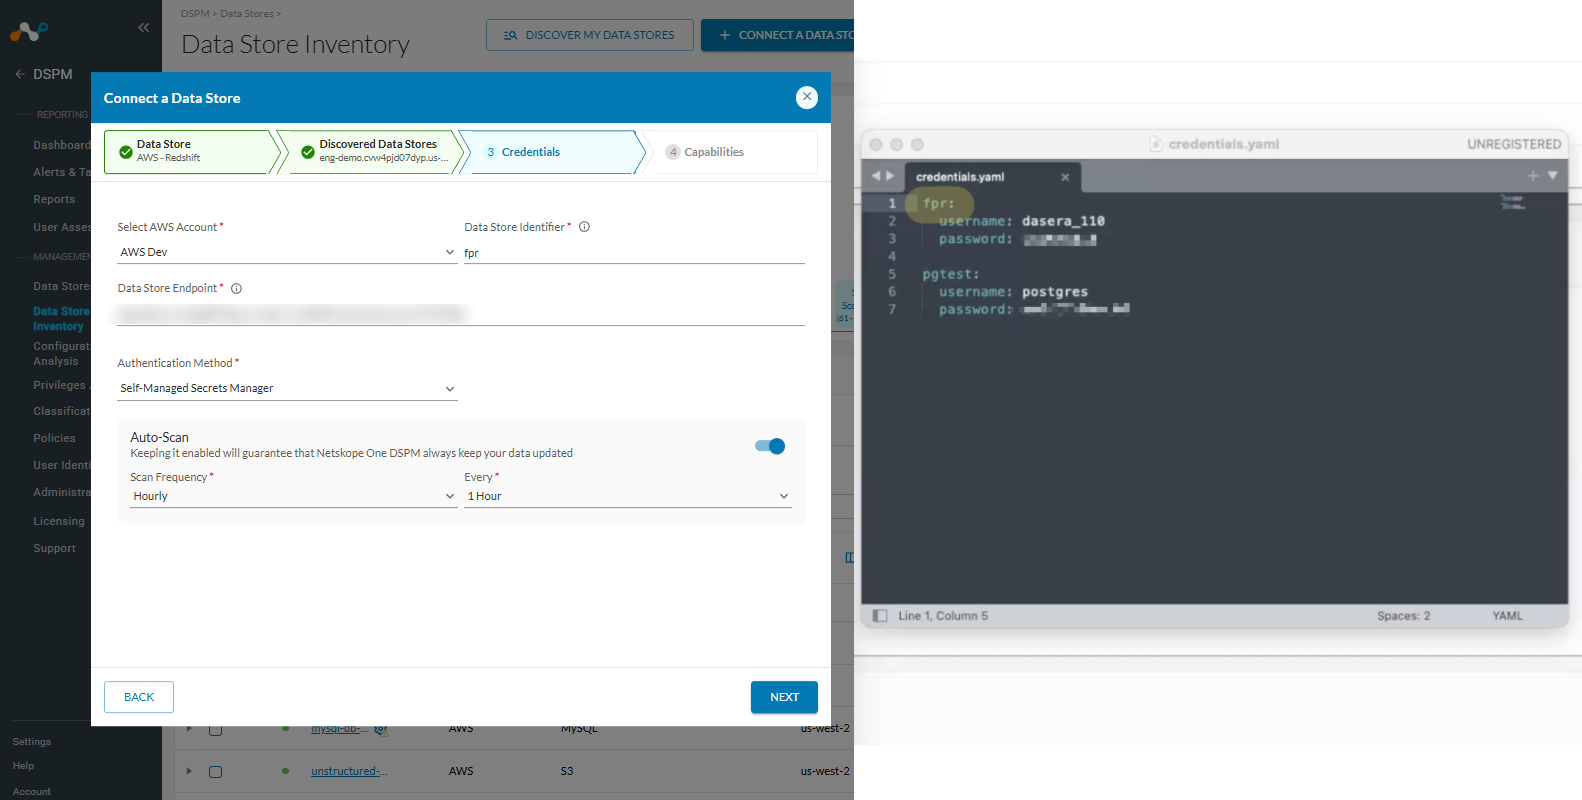
Task: Click Line 1, Column 5 status text
Action: [943, 616]
